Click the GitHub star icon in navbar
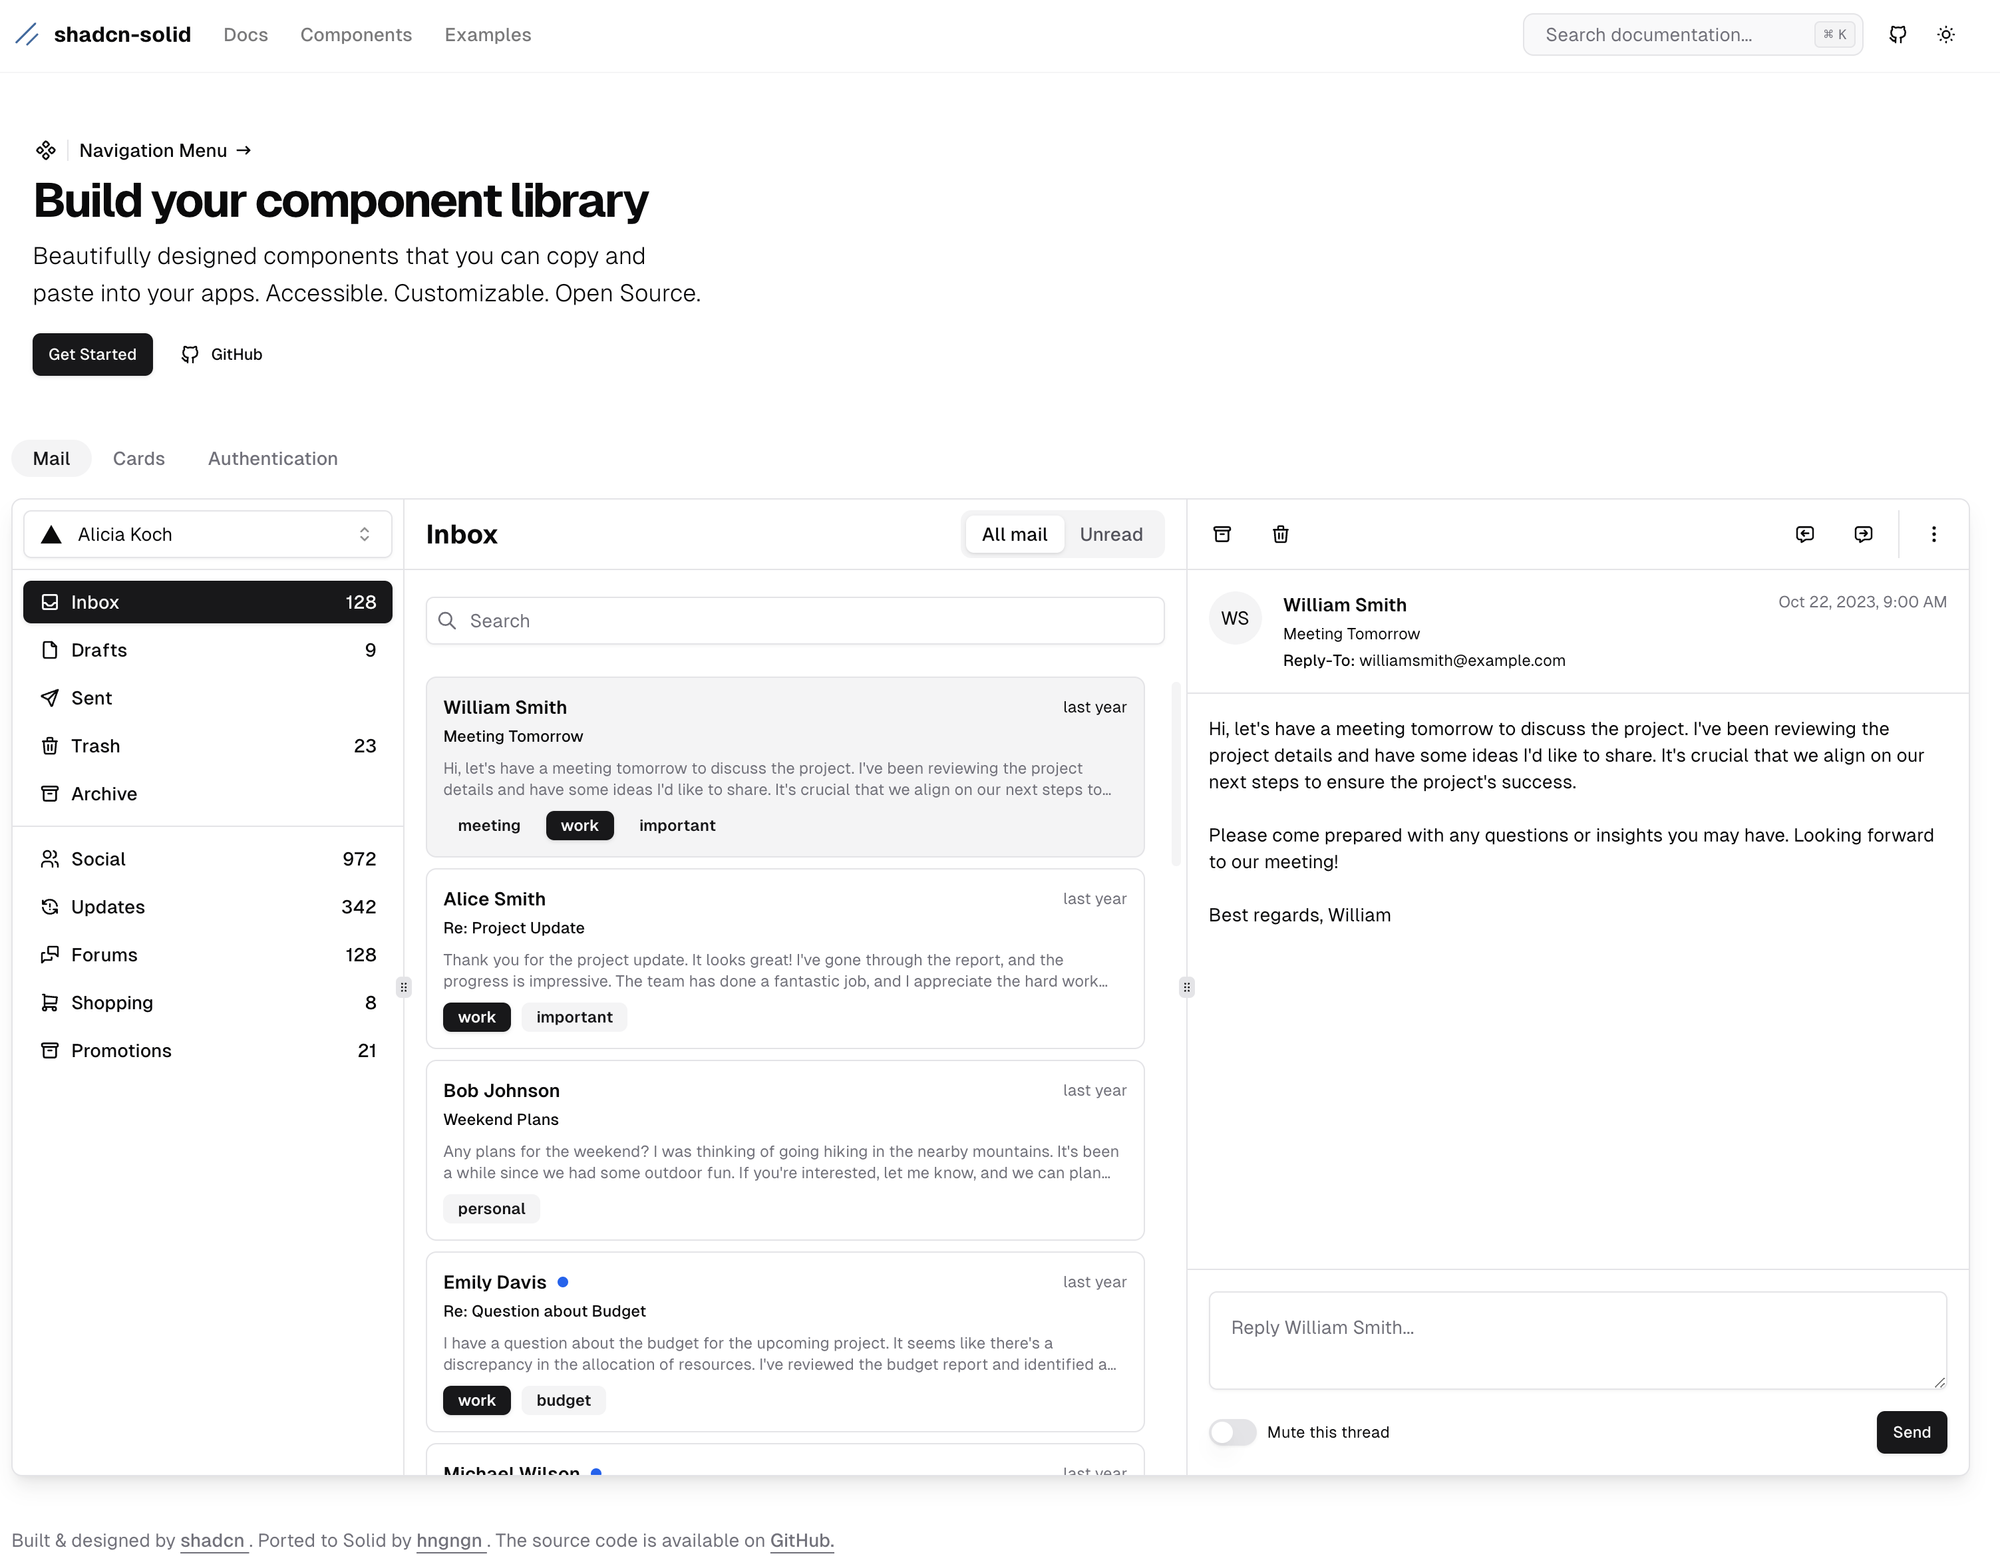This screenshot has width=2000, height=1566. [1896, 34]
